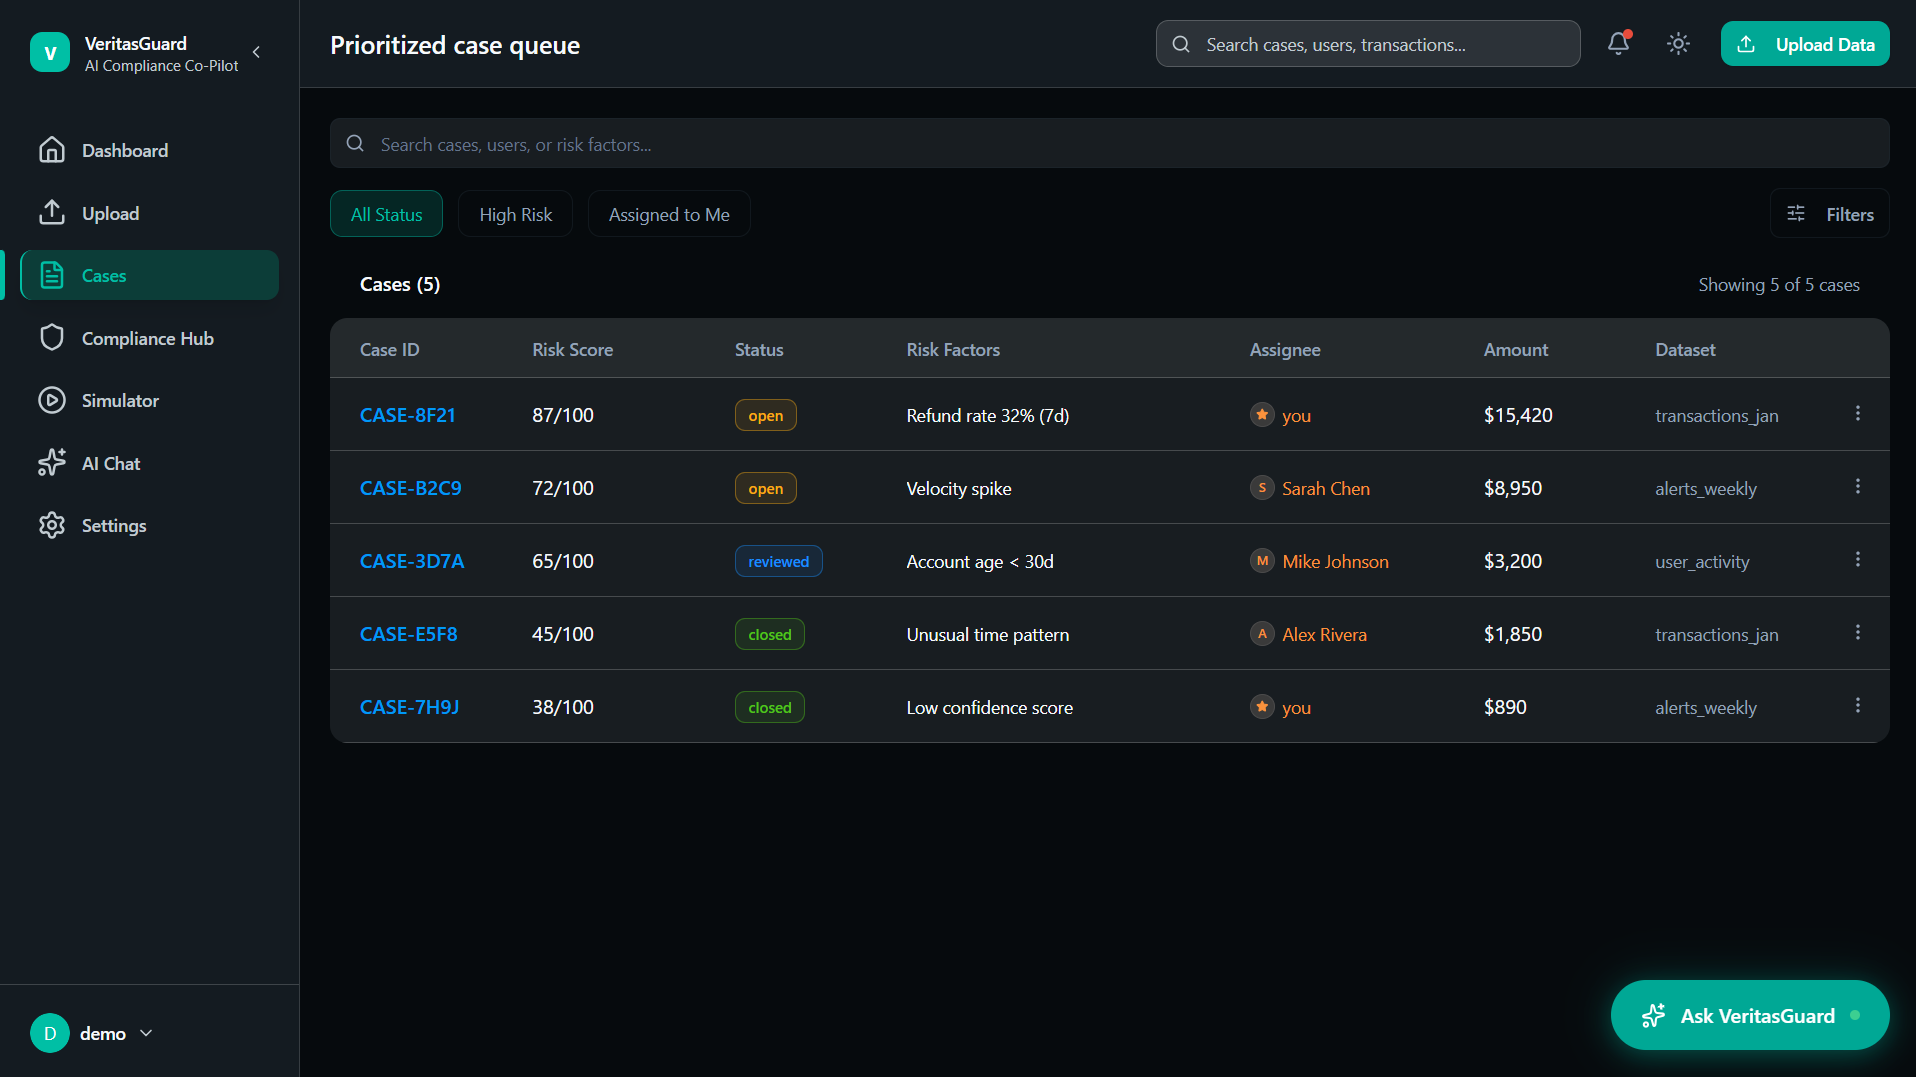This screenshot has height=1077, width=1916.
Task: Click the reviewed status badge on CASE-3D7A
Action: (779, 561)
